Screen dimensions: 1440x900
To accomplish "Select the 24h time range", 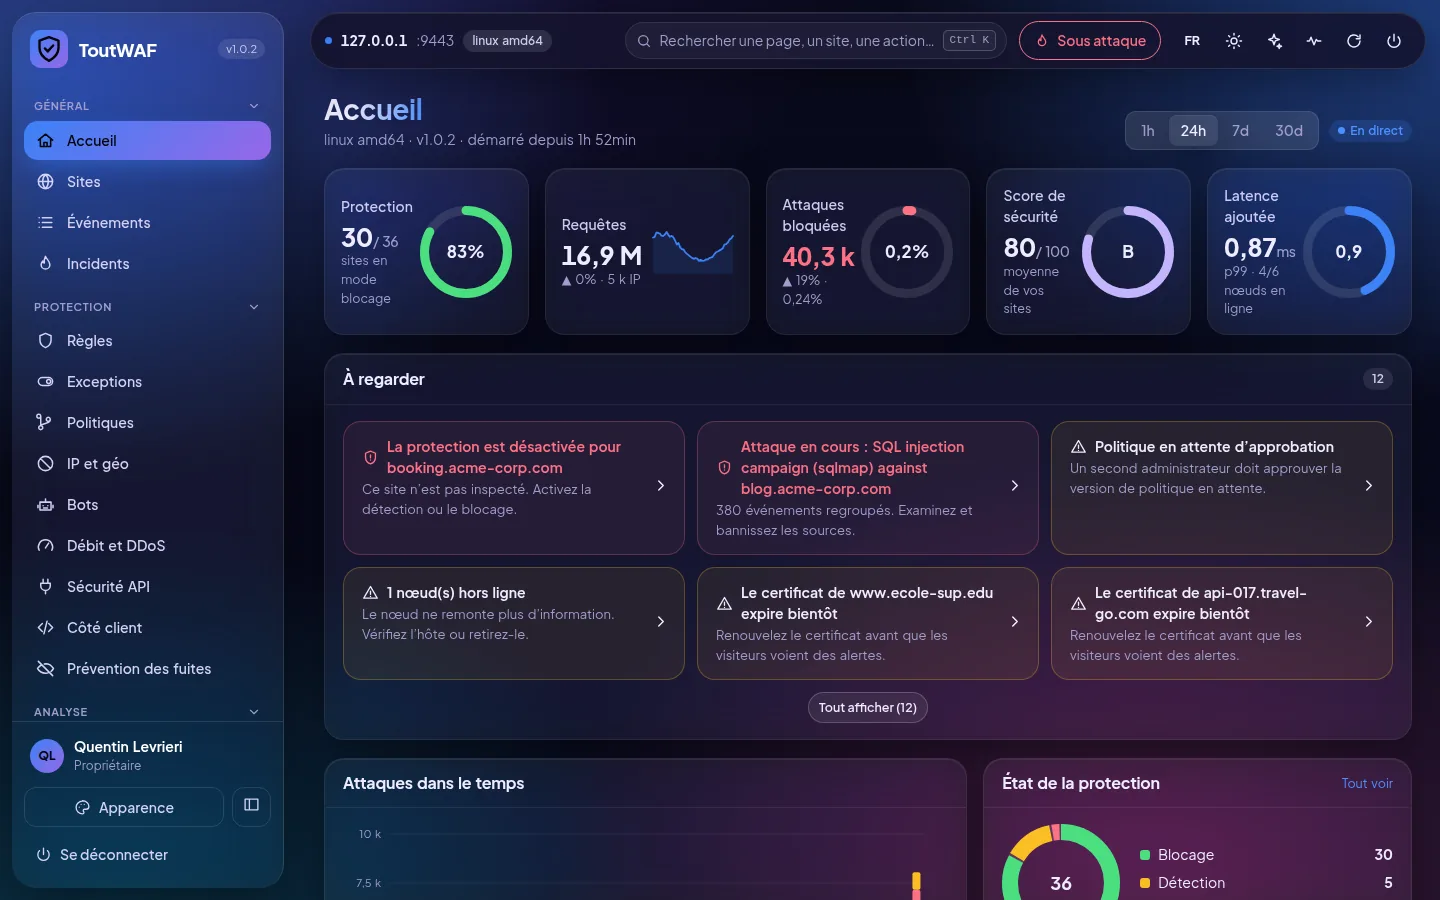I will pos(1193,131).
